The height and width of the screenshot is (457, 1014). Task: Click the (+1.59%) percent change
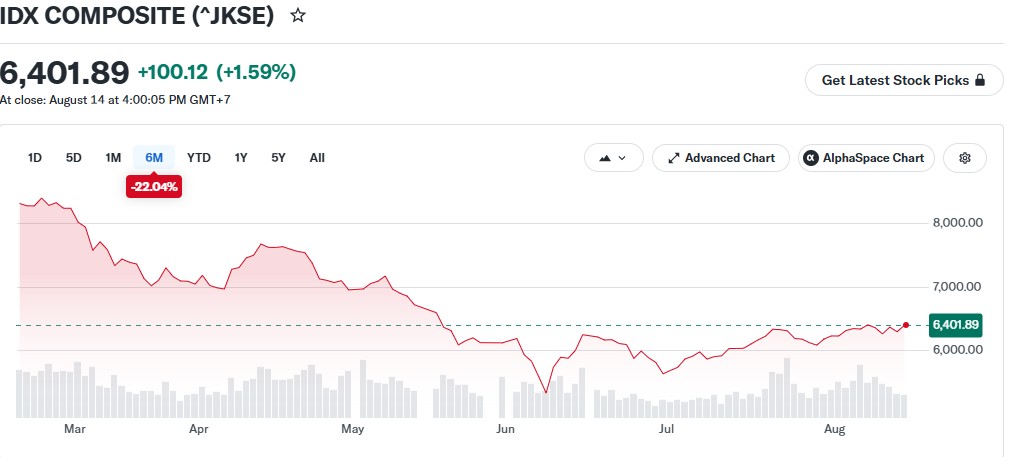tap(256, 72)
